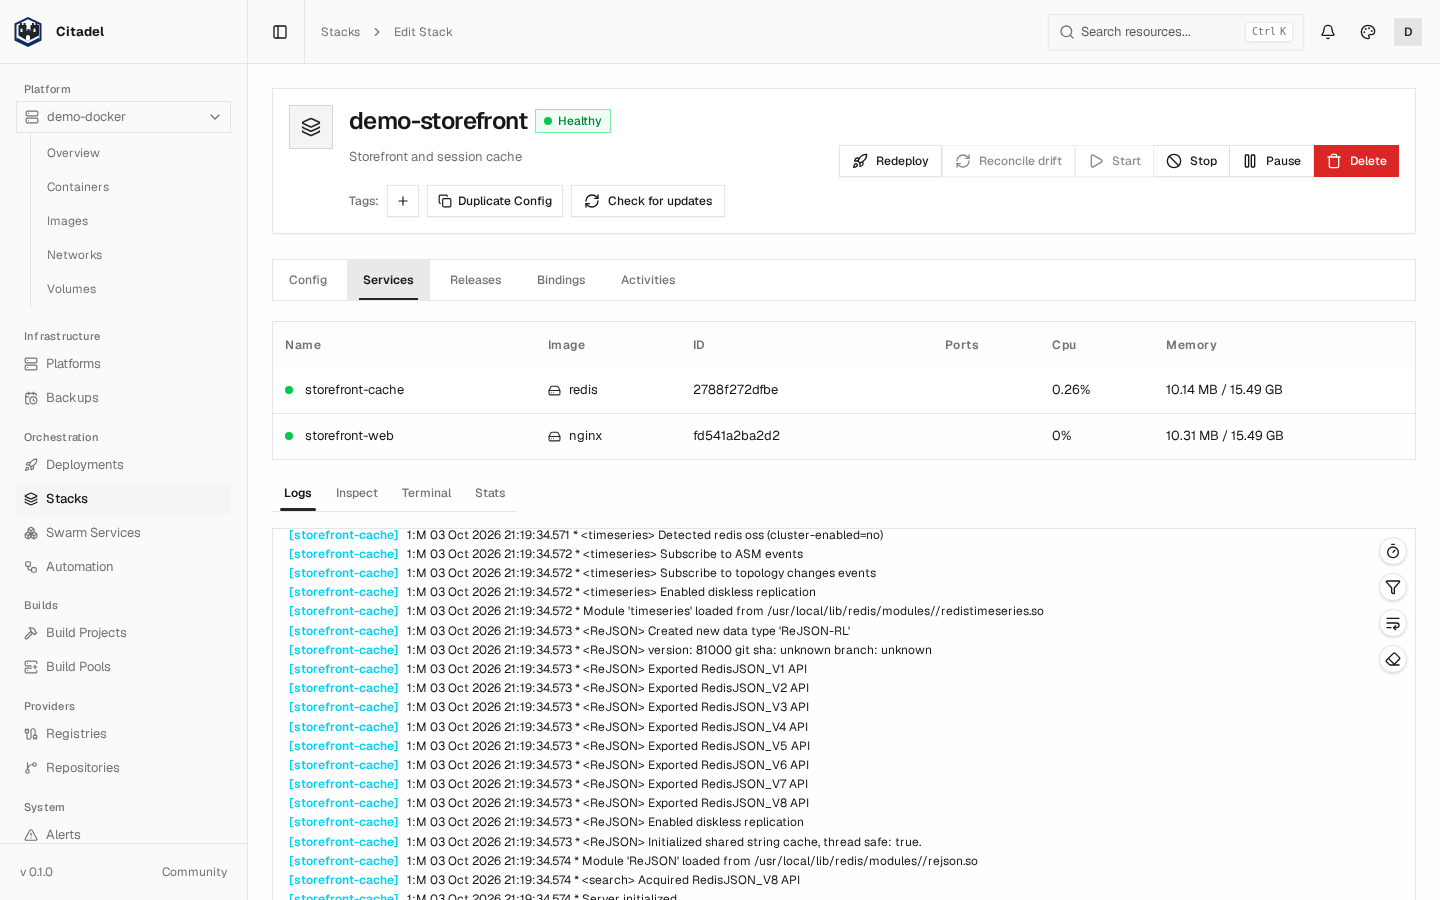Click the Redeploy button
Viewport: 1440px width, 900px height.
[x=890, y=161]
